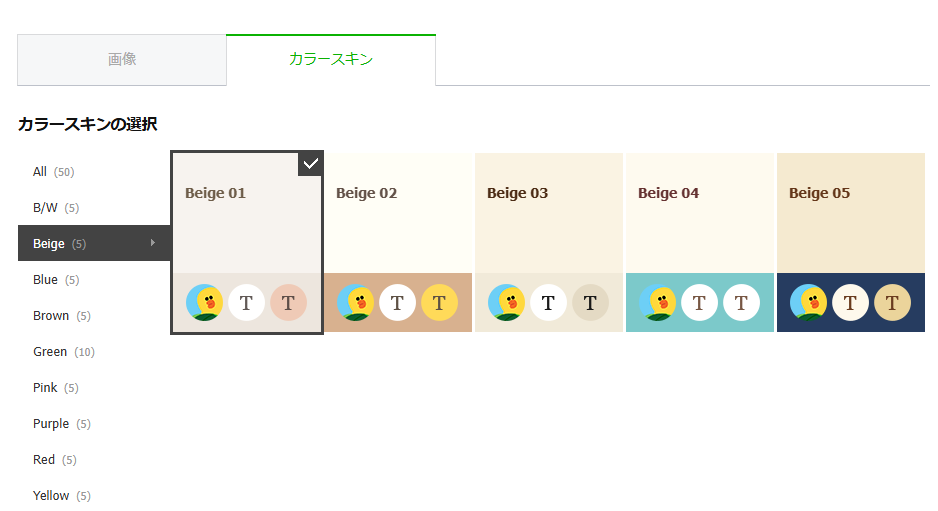Select the カラースキン tab

tap(331, 59)
